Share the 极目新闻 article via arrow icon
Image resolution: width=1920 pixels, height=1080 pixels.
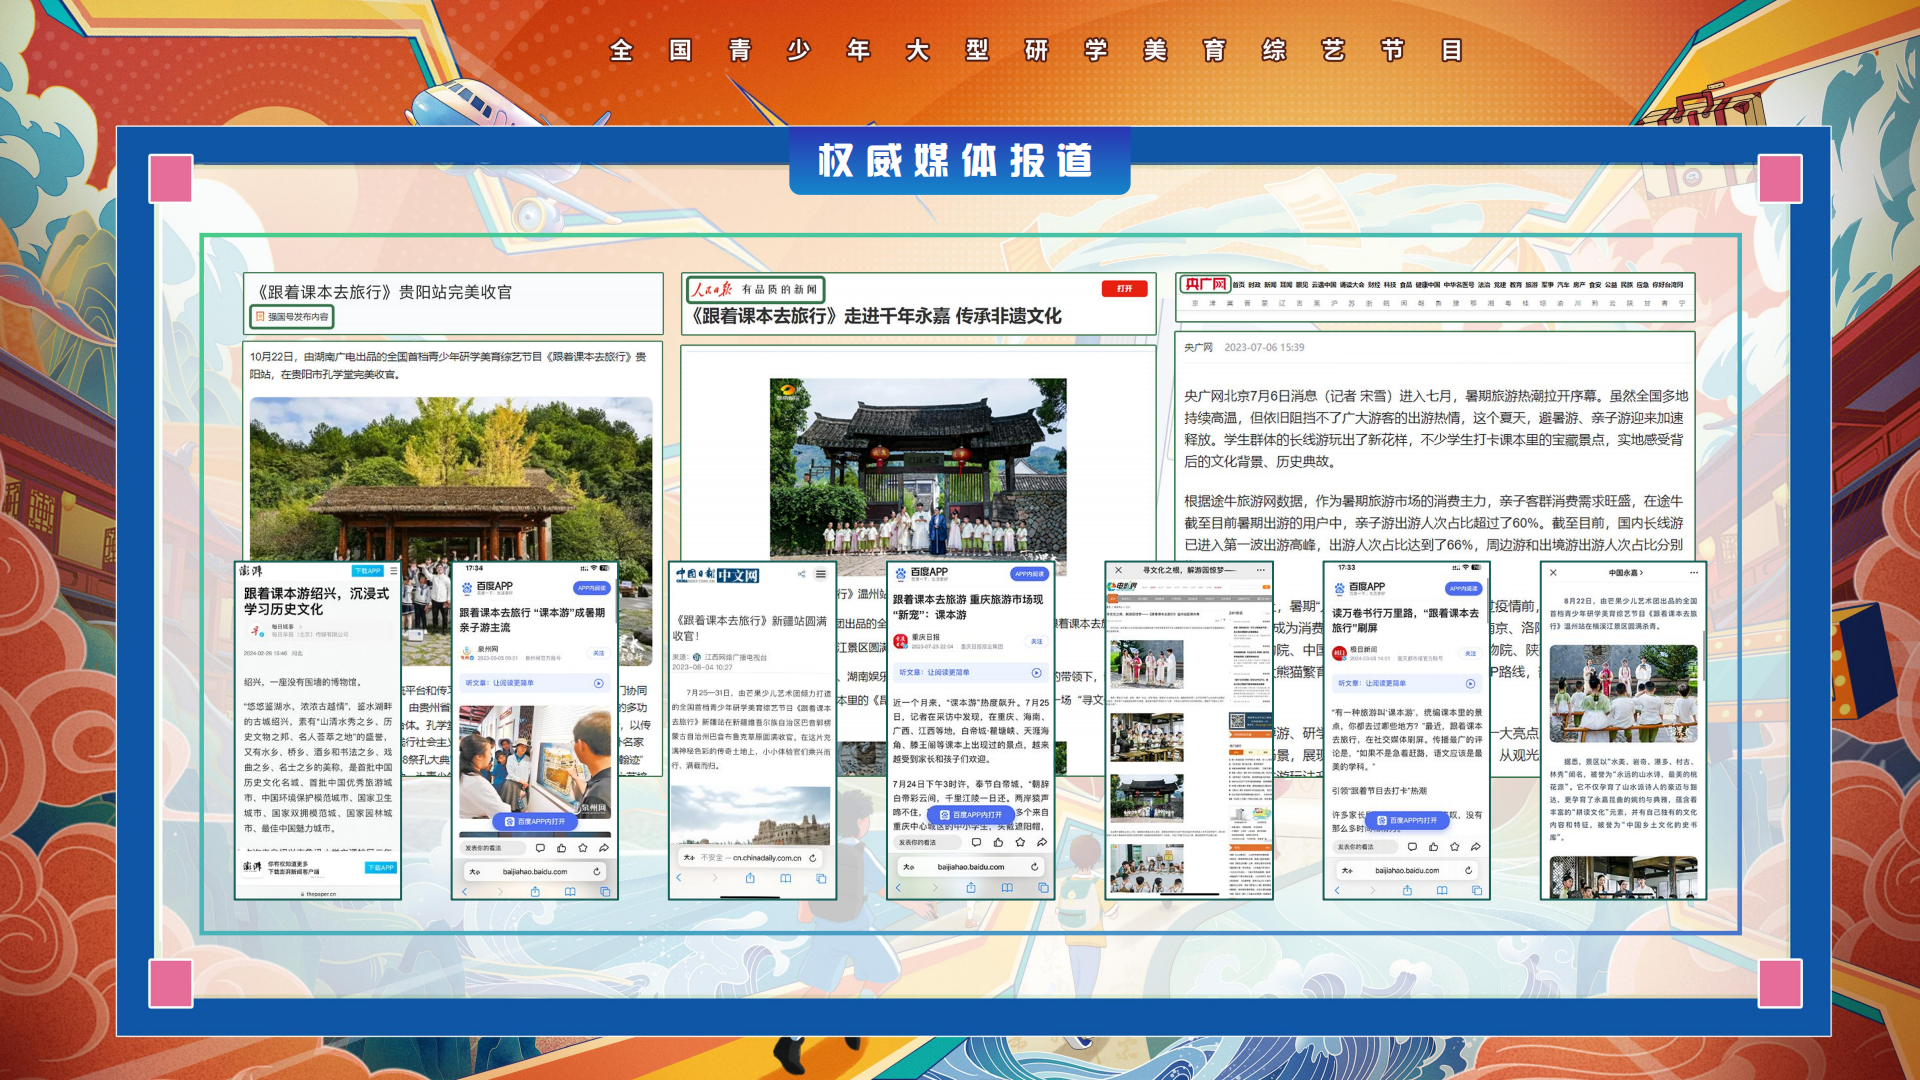[1476, 847]
